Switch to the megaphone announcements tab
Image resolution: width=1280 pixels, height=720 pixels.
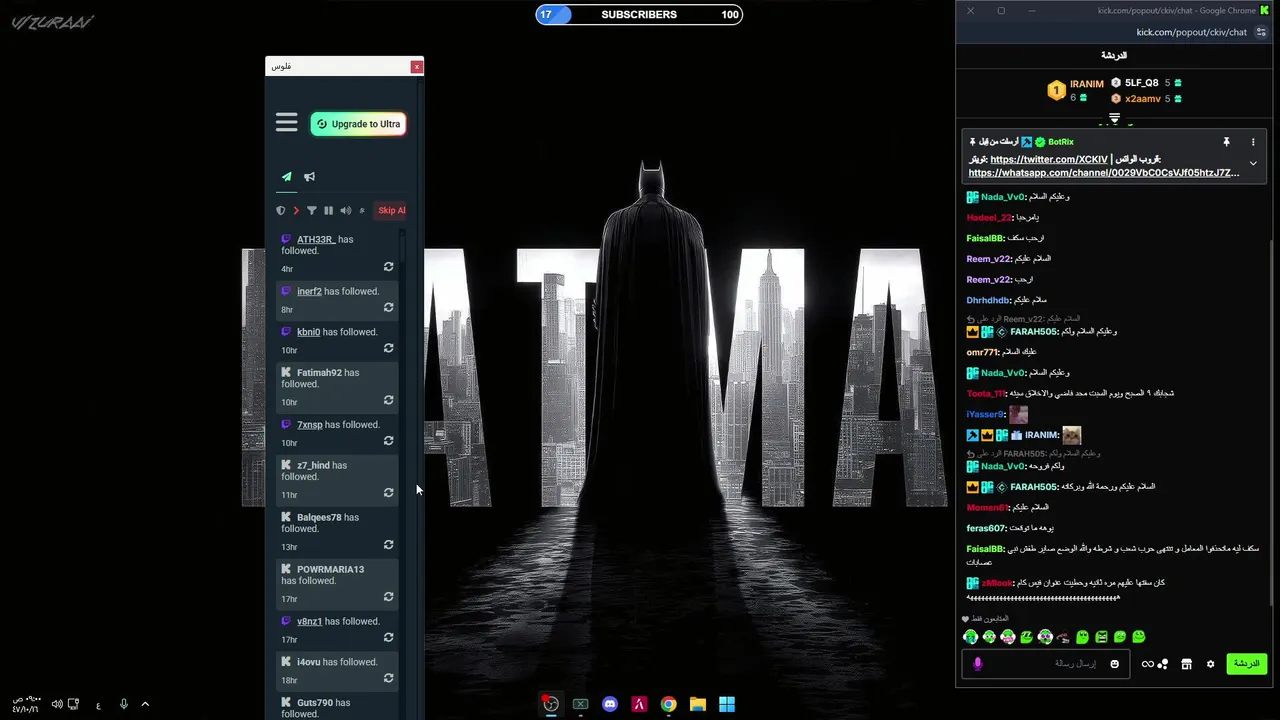tap(309, 177)
